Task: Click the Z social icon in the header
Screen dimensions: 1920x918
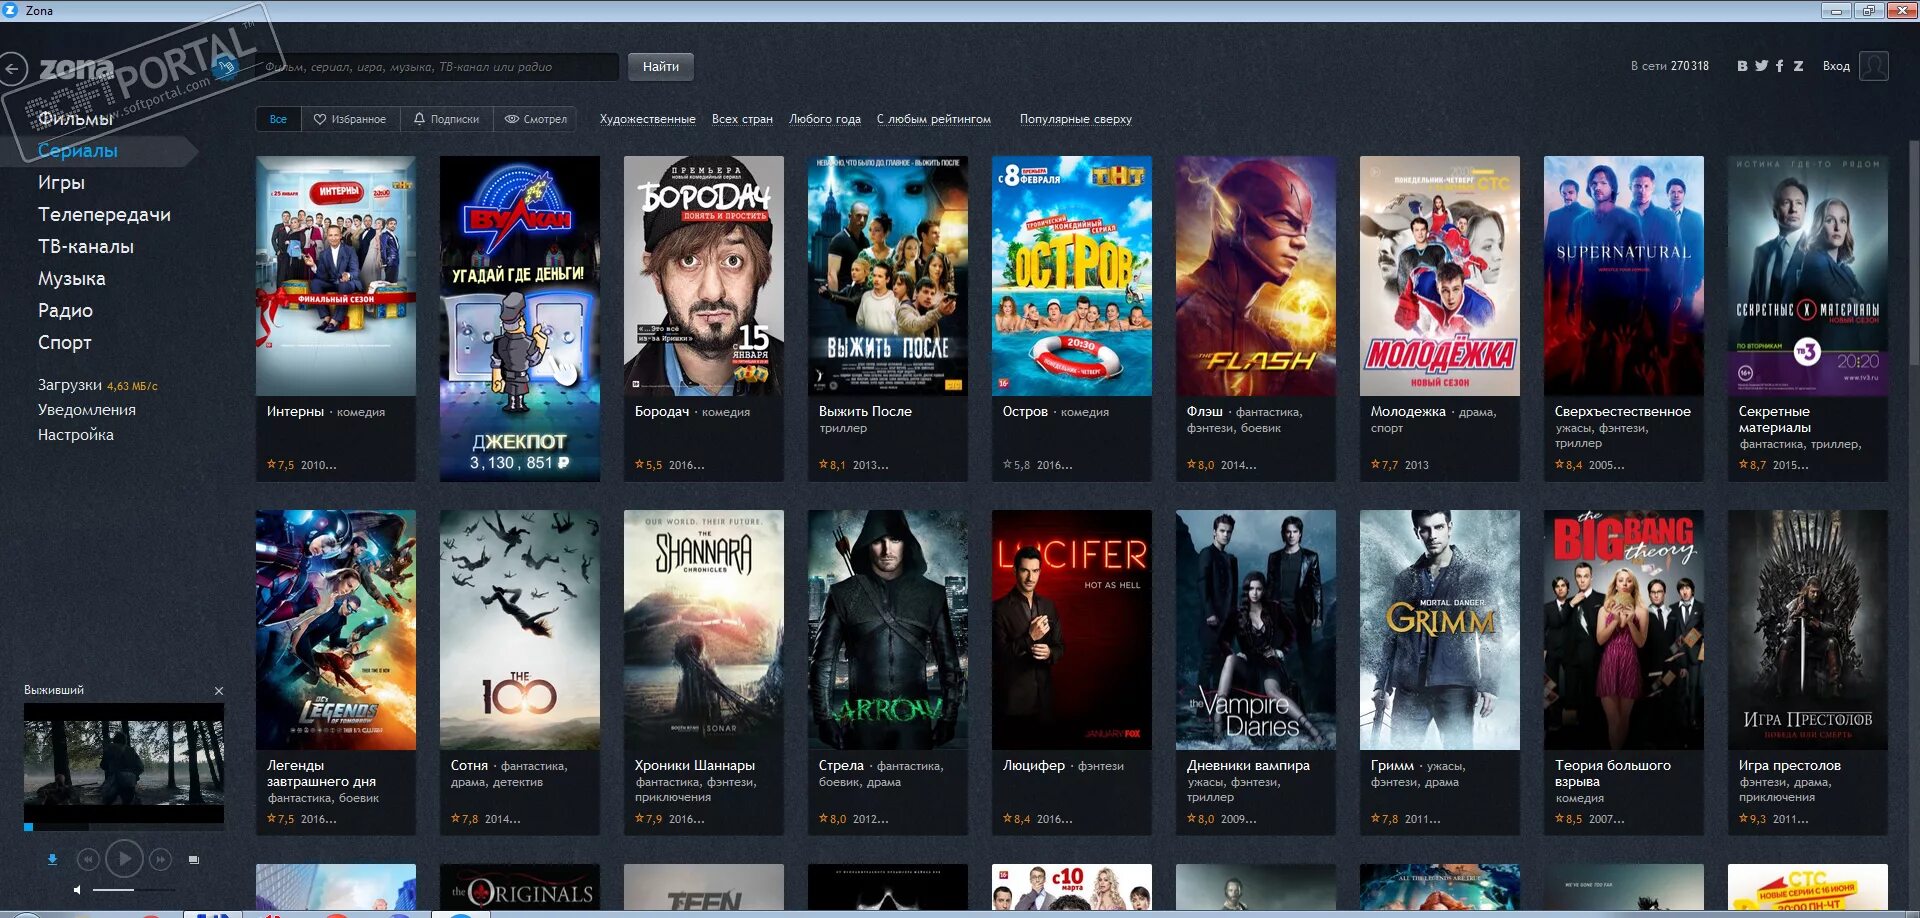Action: (1798, 66)
